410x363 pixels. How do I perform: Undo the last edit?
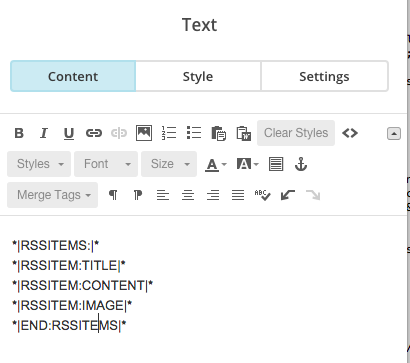(x=288, y=195)
